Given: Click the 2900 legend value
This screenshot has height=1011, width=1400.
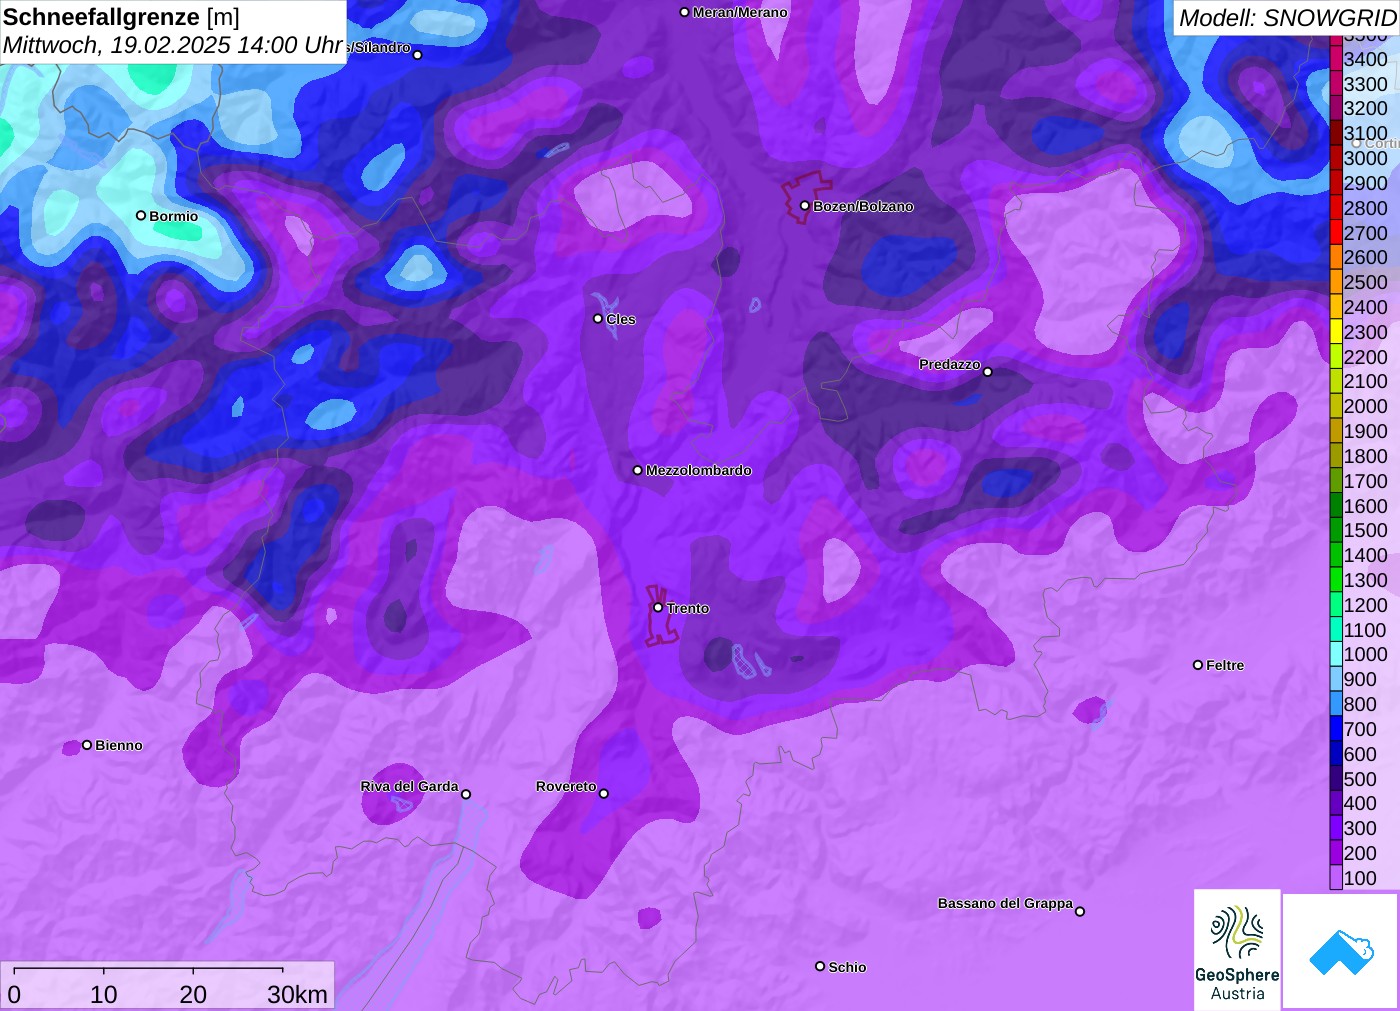Looking at the screenshot, I should point(1365,183).
